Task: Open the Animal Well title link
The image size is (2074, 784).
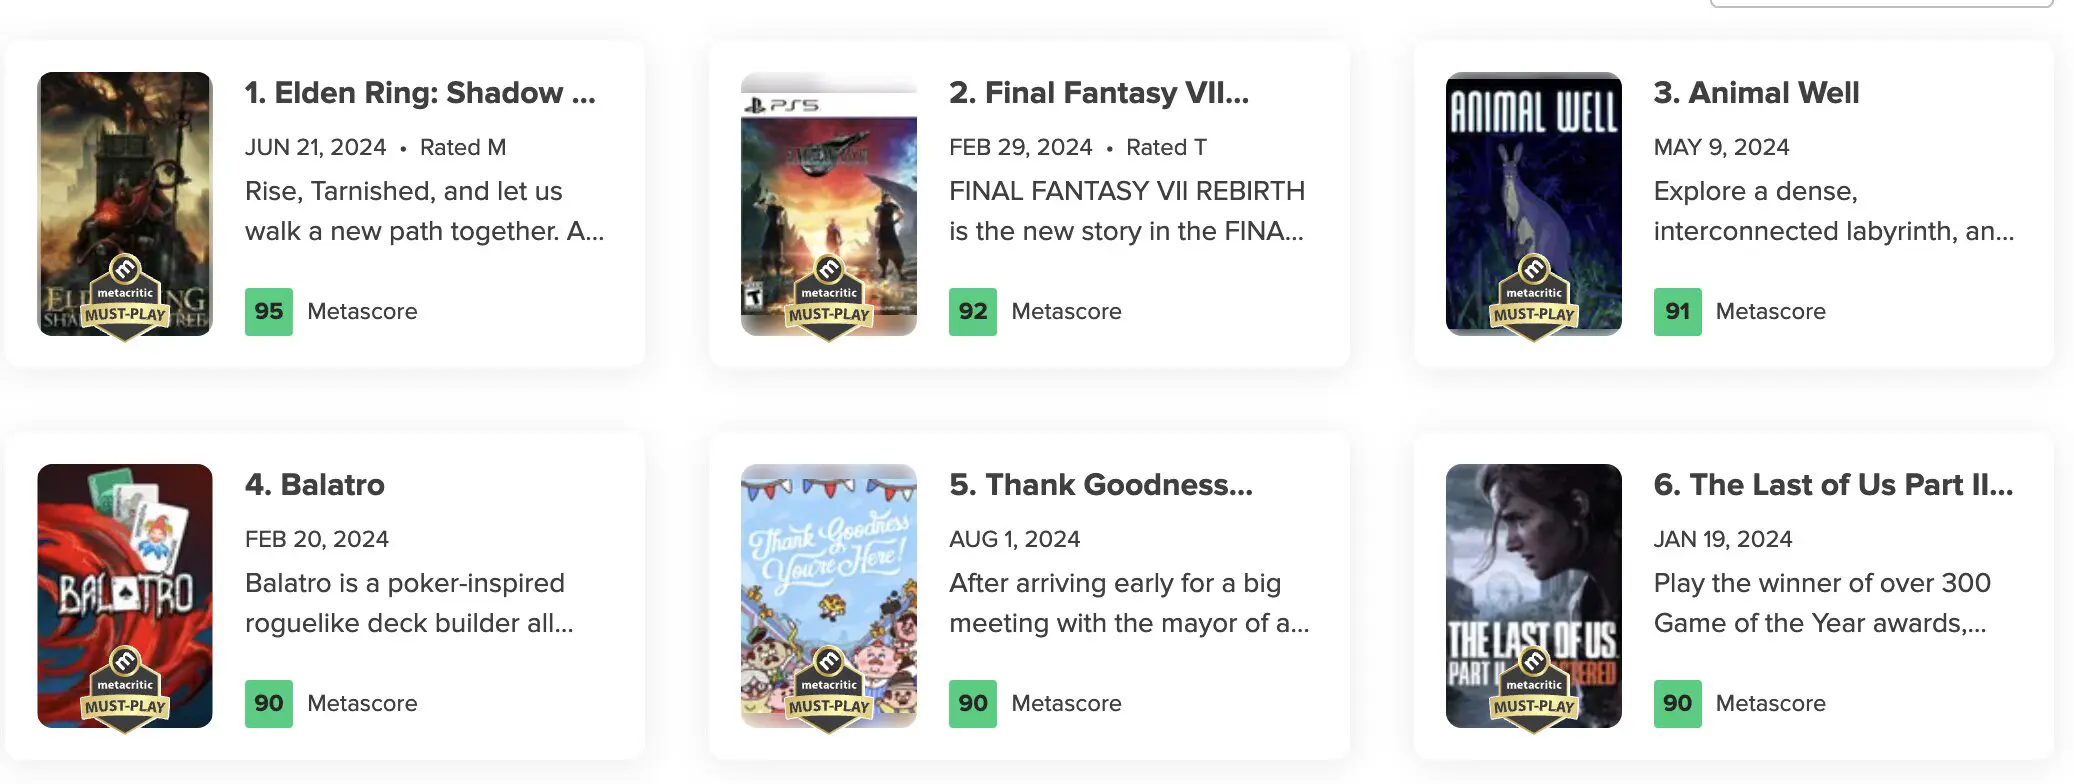Action: click(x=1756, y=93)
